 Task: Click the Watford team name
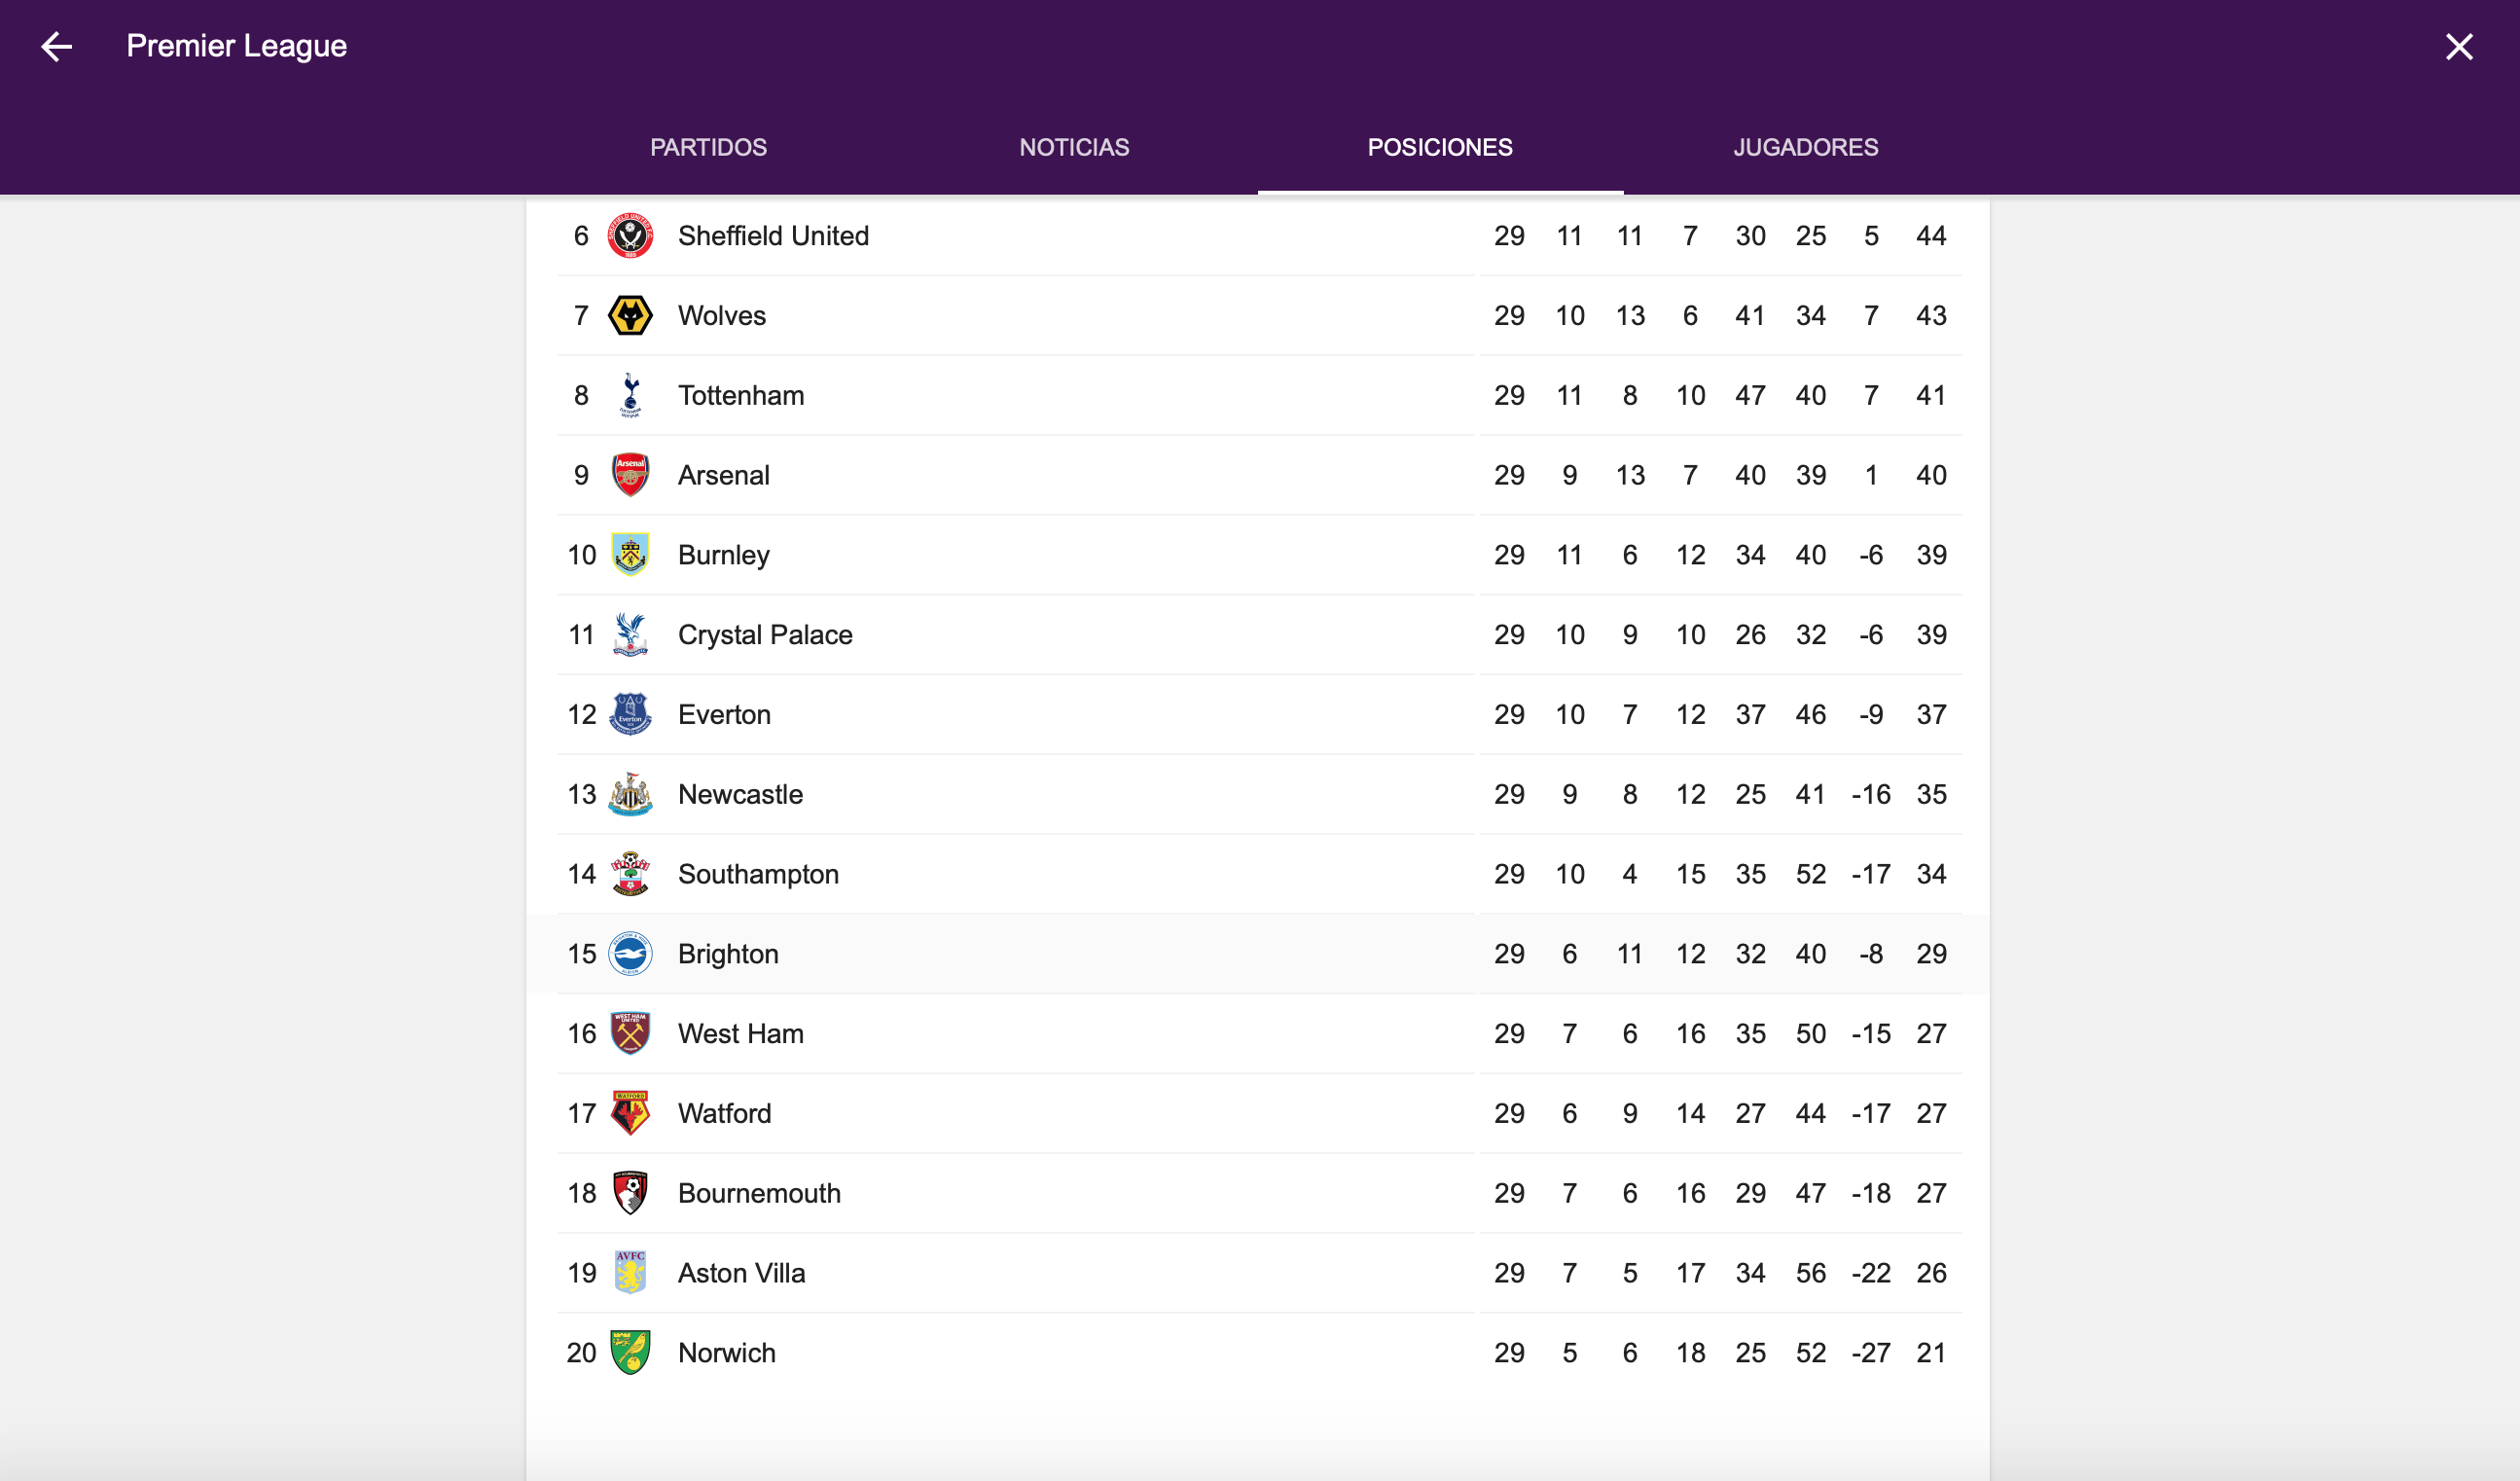coord(724,1113)
